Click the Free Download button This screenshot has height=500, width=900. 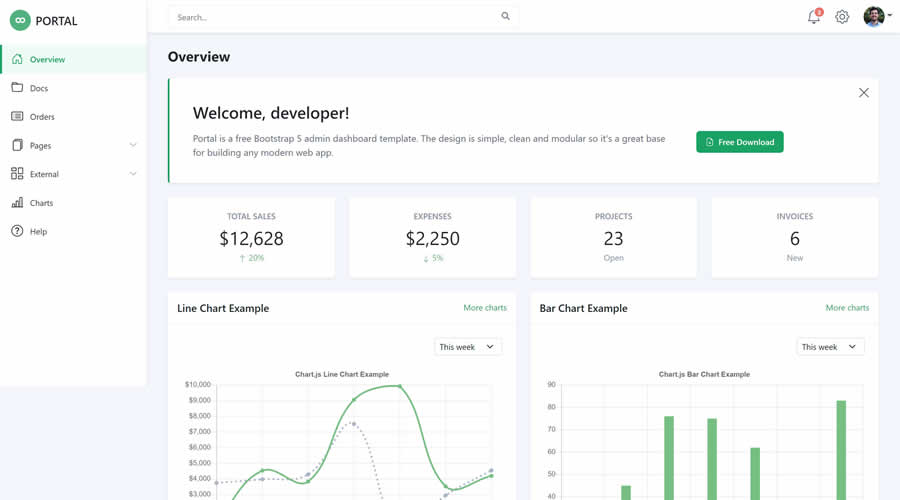pos(739,142)
